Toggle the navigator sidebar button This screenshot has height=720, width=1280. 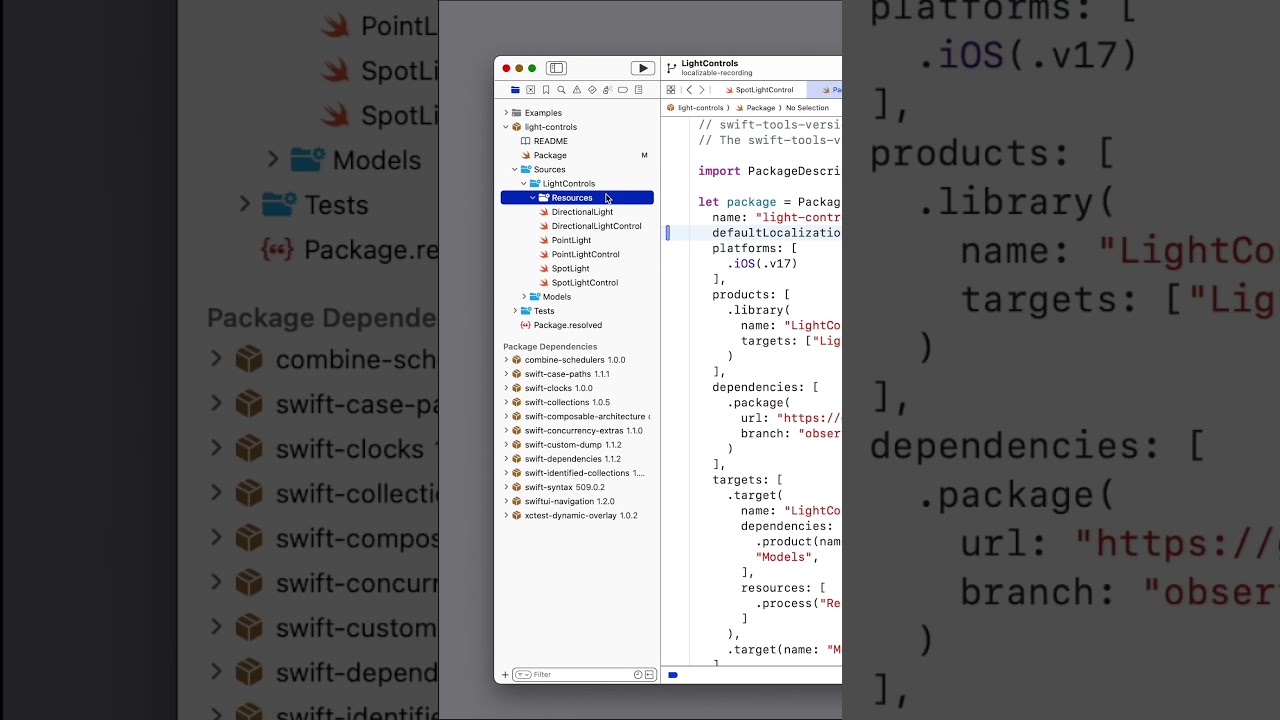point(557,68)
